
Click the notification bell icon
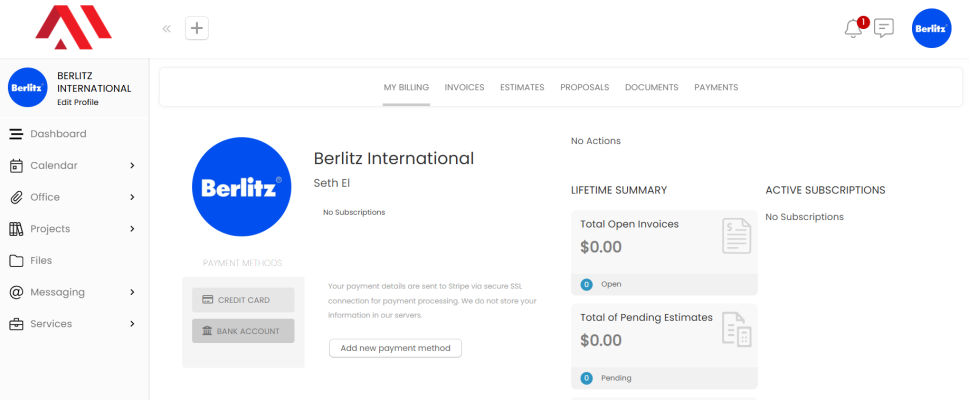(x=853, y=29)
